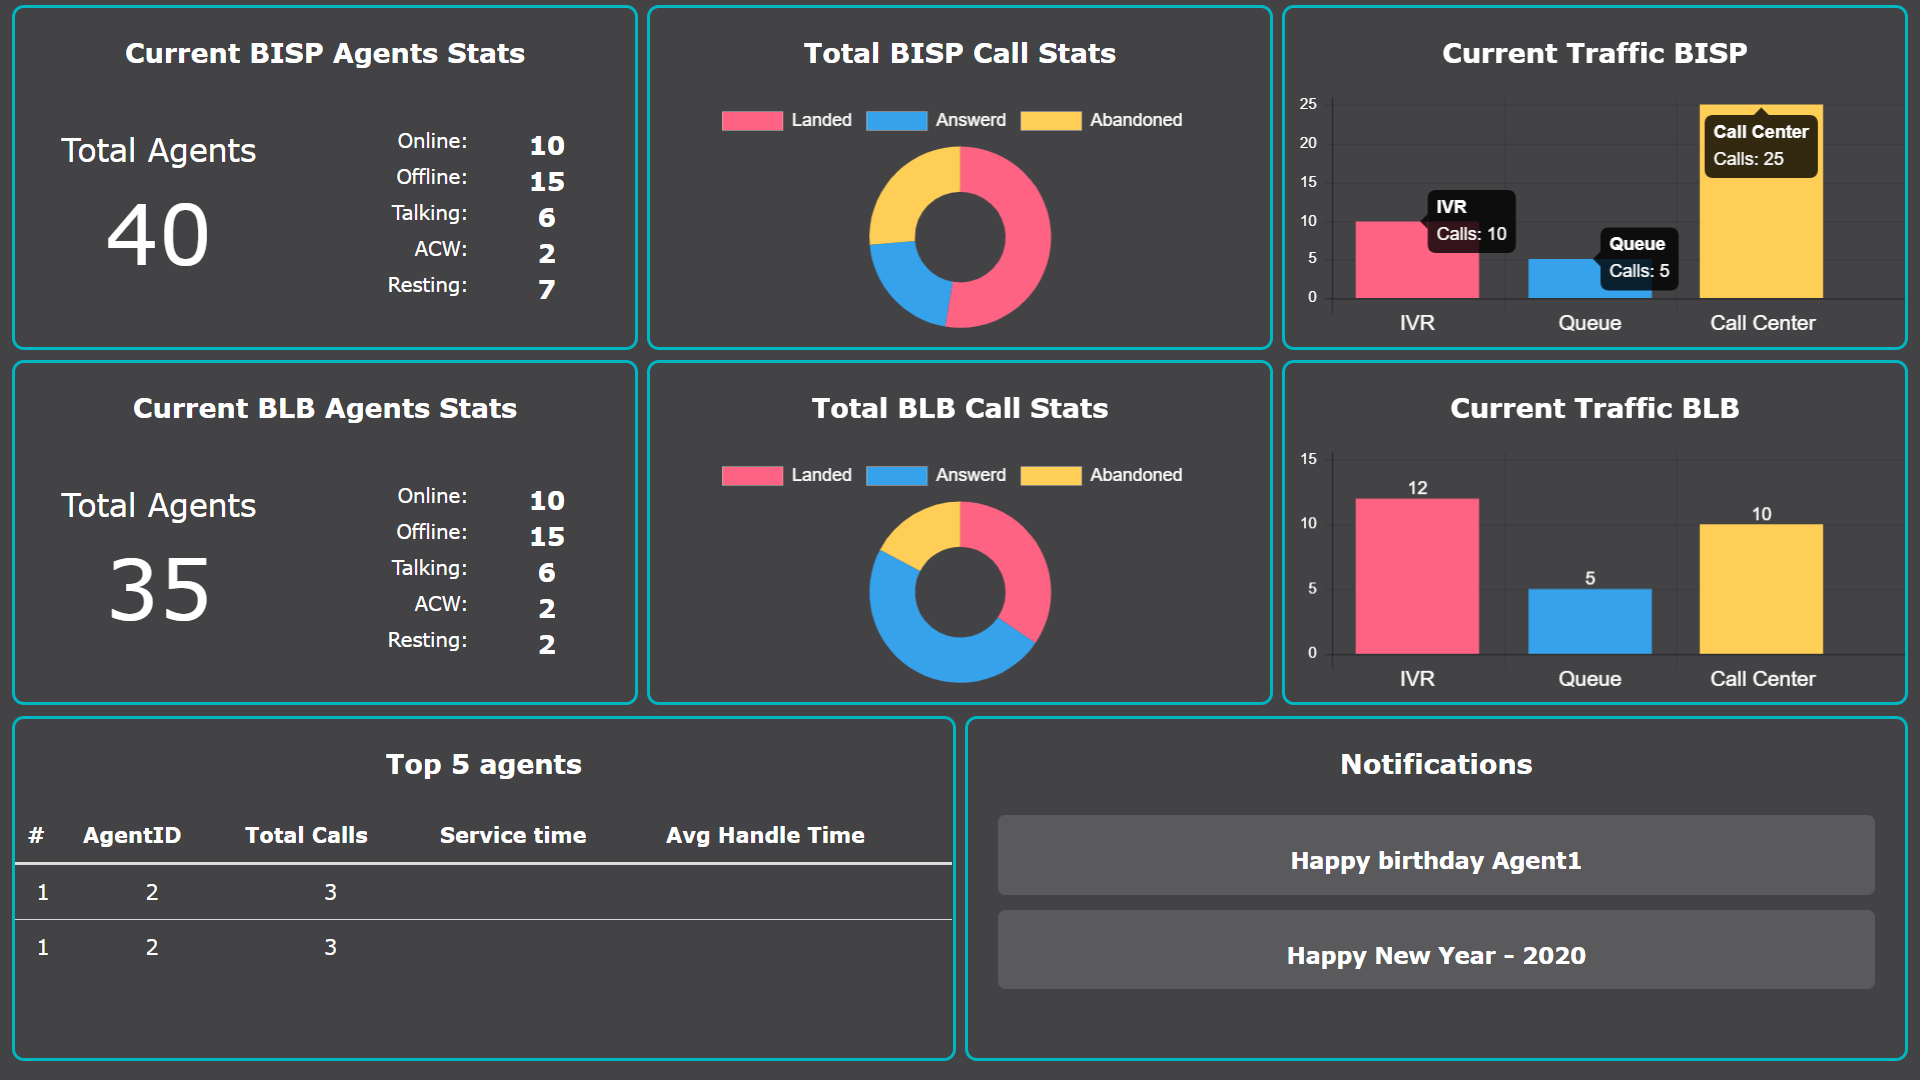Click the Service time column header
The width and height of the screenshot is (1920, 1080).
(513, 835)
